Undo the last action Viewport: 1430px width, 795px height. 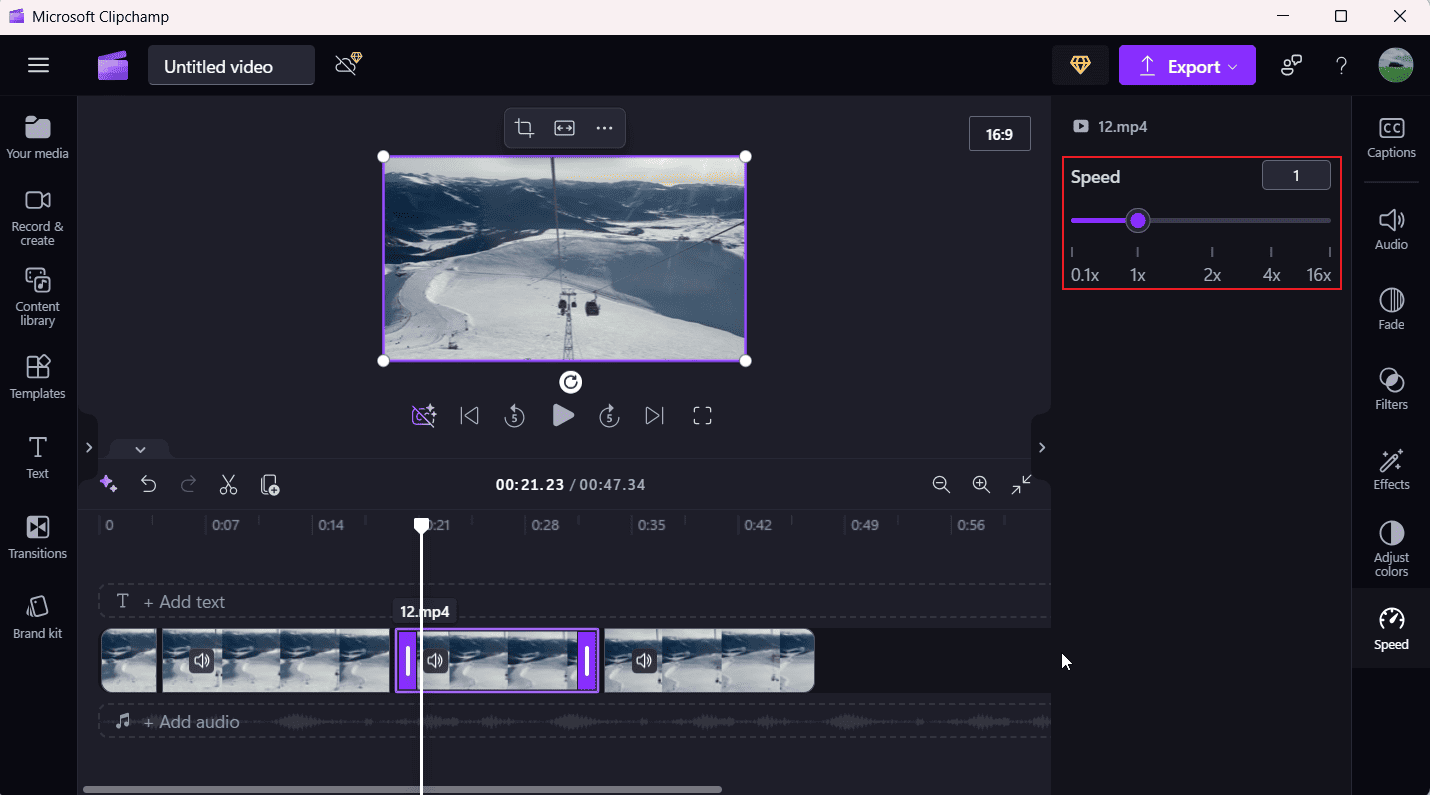tap(148, 485)
